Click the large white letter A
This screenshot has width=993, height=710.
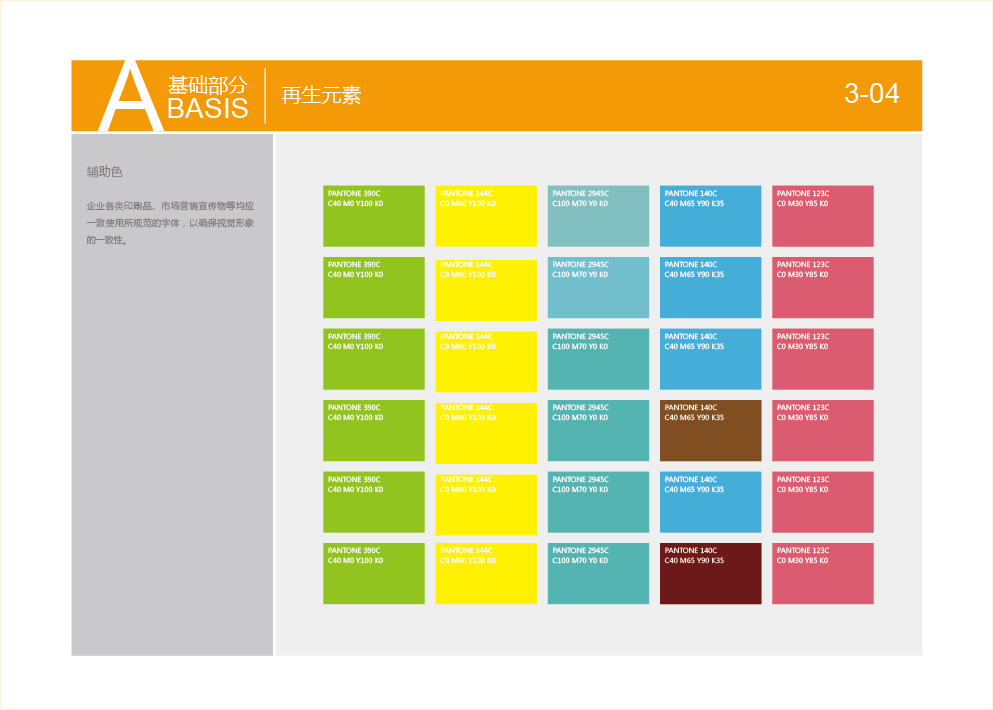click(131, 96)
